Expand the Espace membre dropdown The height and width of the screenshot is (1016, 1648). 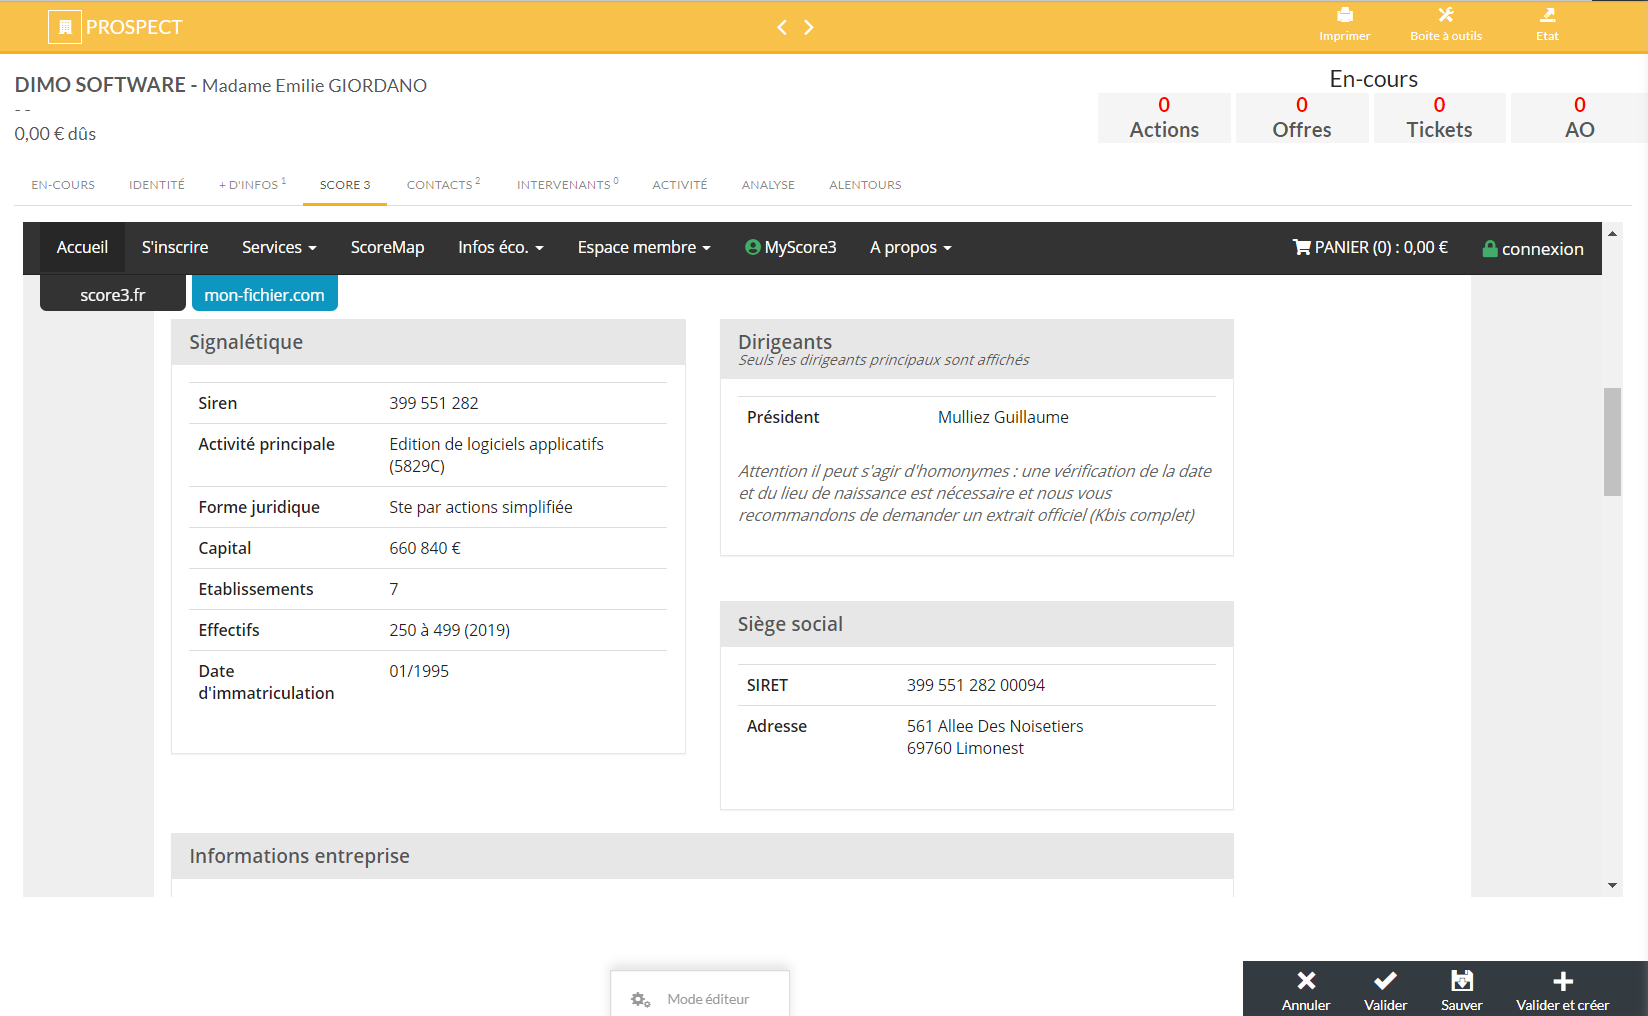[x=643, y=247]
